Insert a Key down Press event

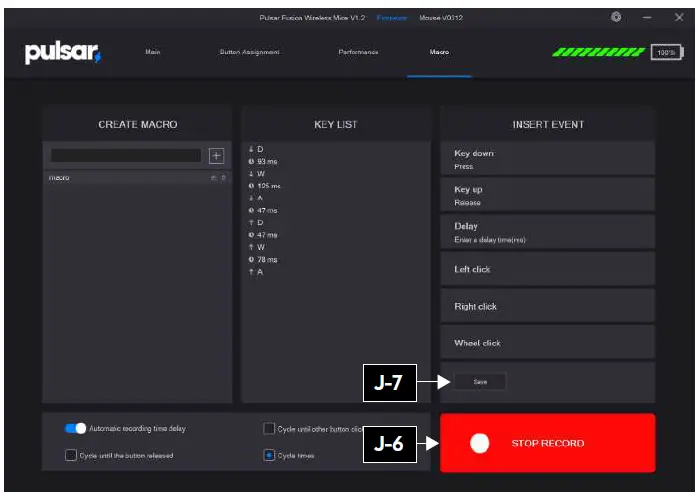(x=547, y=159)
